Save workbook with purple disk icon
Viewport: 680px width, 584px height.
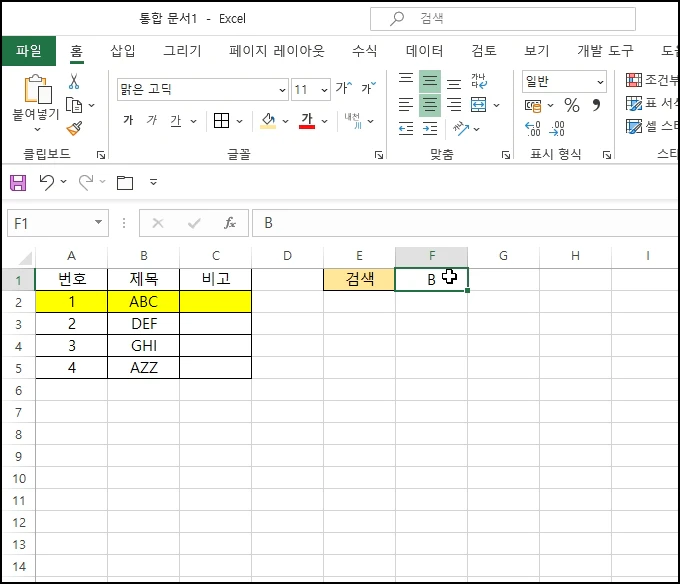click(18, 183)
